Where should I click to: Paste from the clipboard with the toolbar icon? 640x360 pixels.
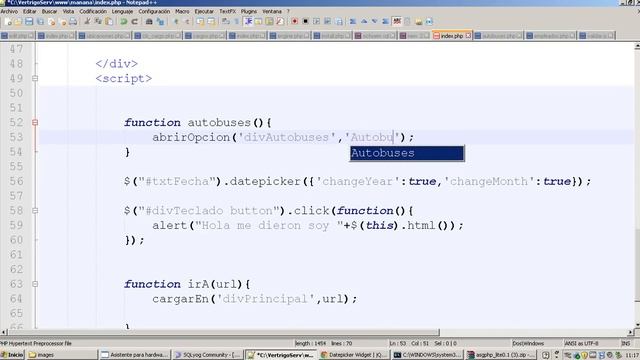click(x=109, y=21)
